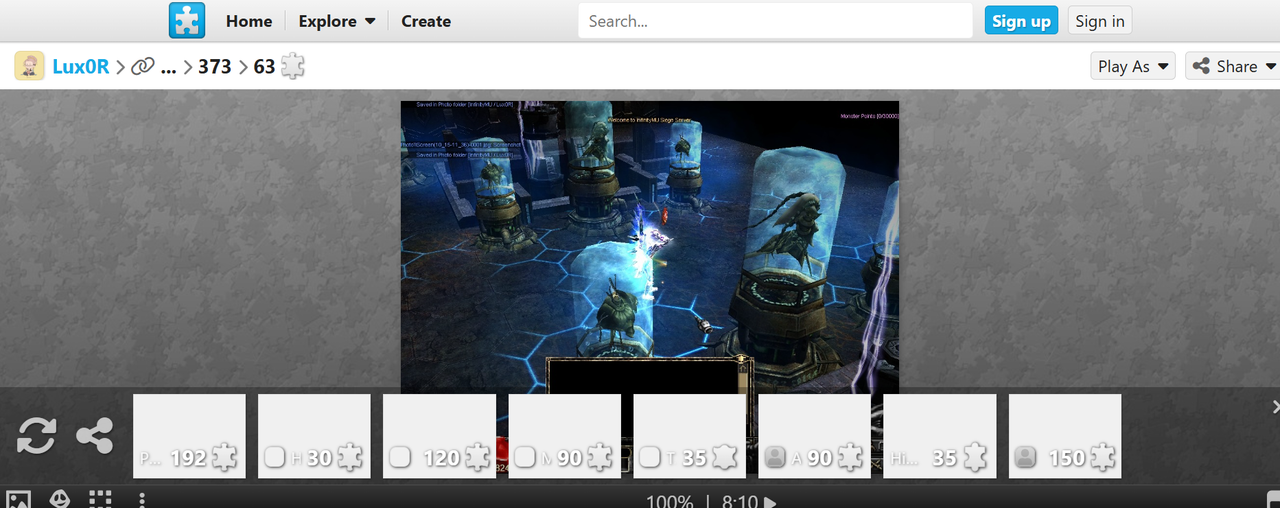
Task: Open the Lux0R user avatar
Action: 29,66
